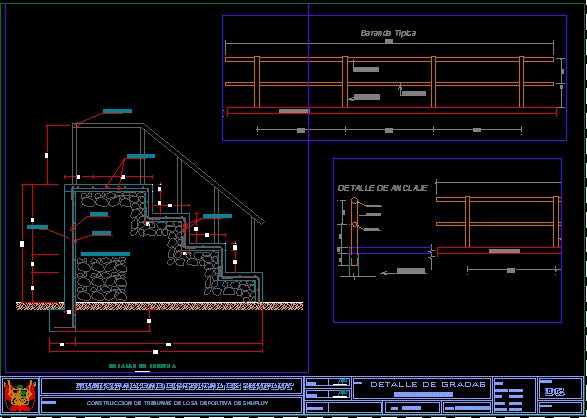Image resolution: width=587 pixels, height=418 pixels.
Task: Select the 'DETALLE DE ANCLAJE' heading
Action: 383,188
